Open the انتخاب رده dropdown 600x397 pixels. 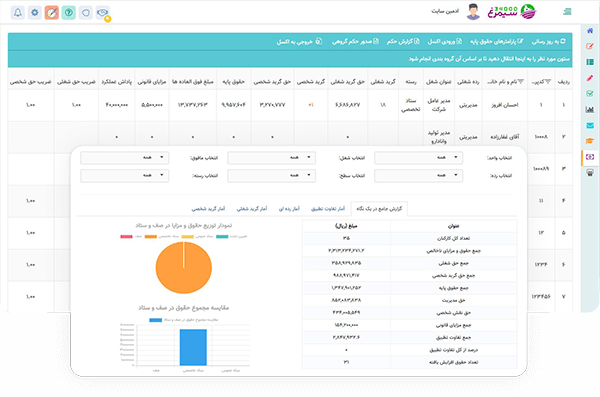click(418, 175)
